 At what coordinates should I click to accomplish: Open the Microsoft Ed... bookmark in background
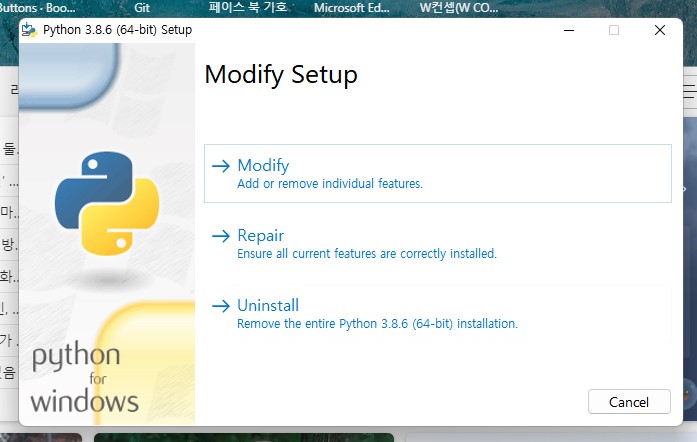click(x=352, y=8)
